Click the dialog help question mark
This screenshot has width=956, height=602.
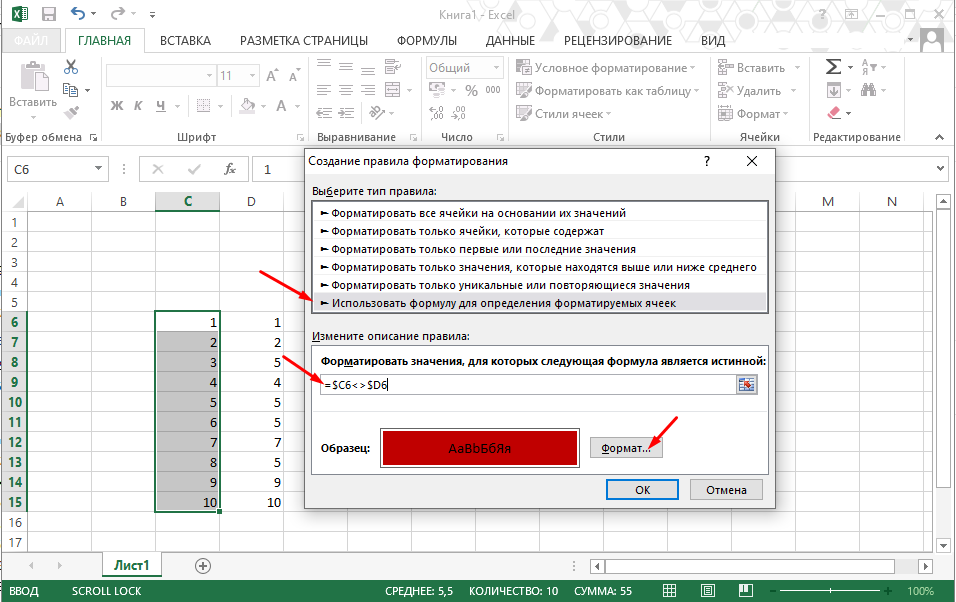(x=707, y=161)
